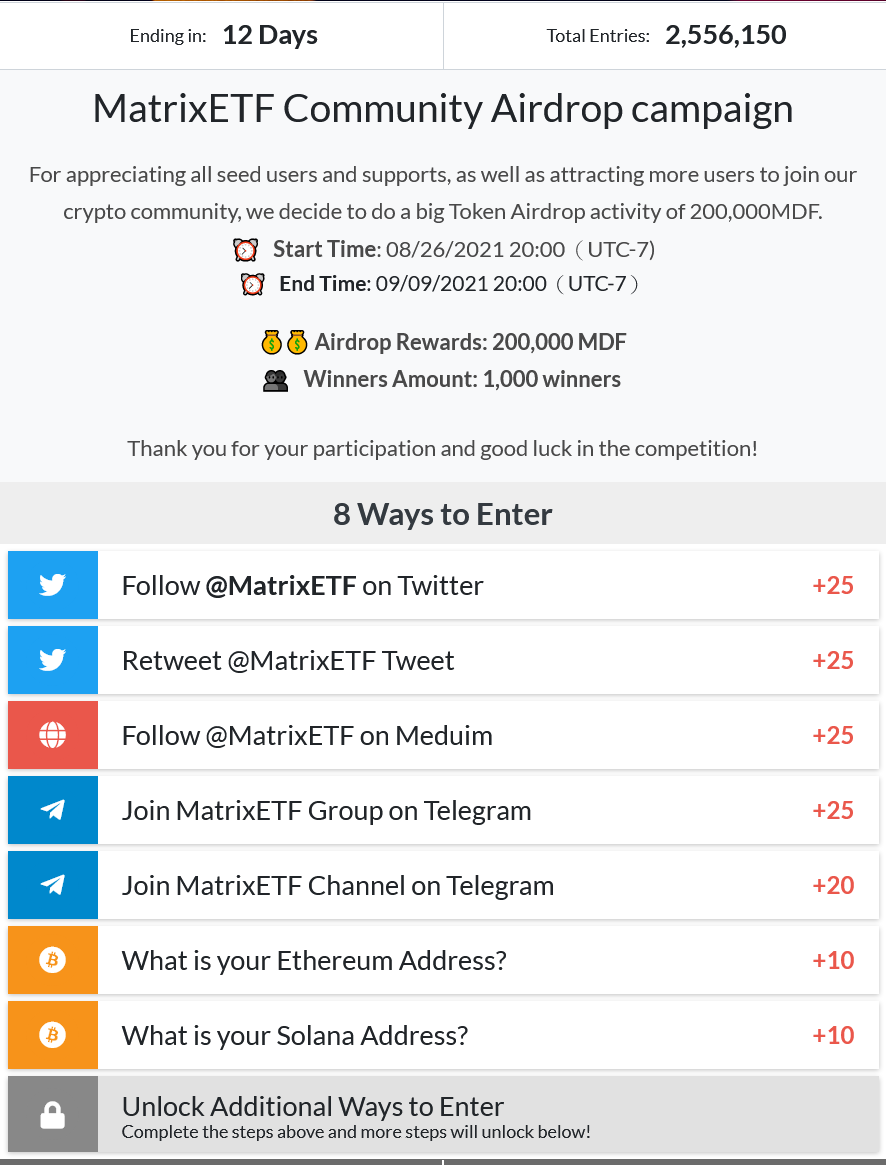886x1165 pixels.
Task: Expand the Follow @MatrixETF on Twitter entry
Action: (444, 585)
